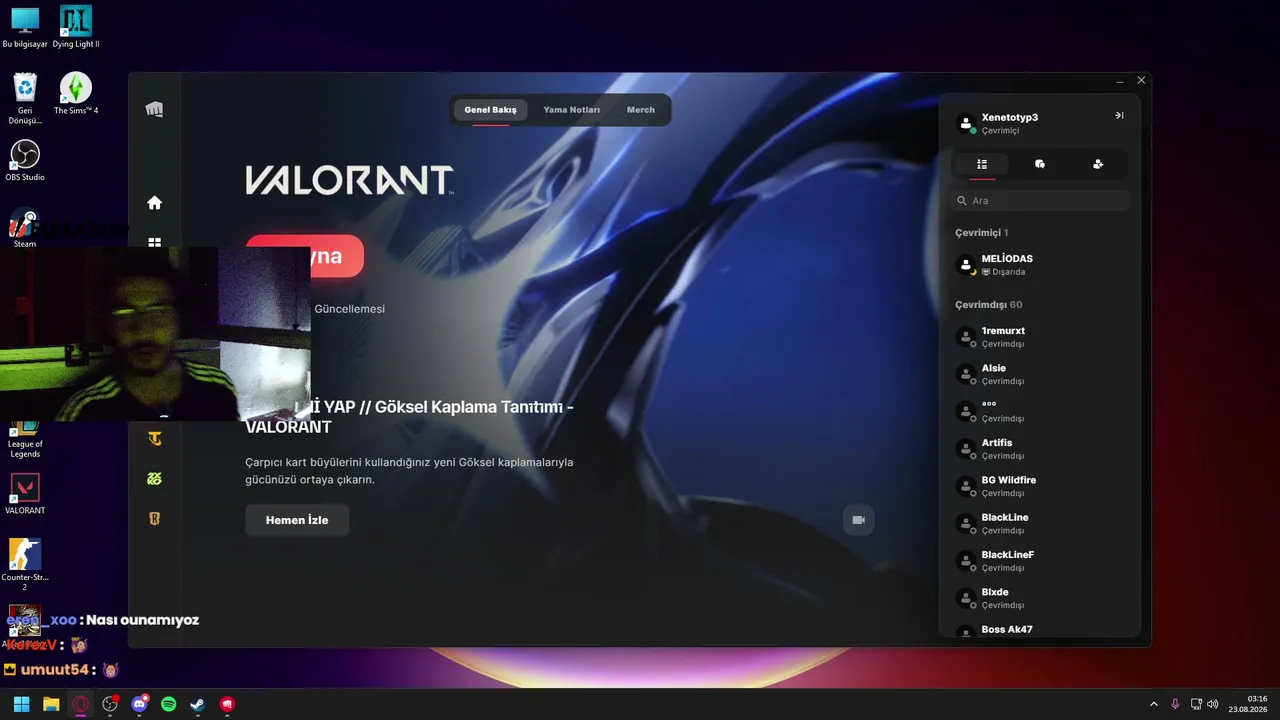The image size is (1280, 720).
Task: Collapse the Çevrimiçi friends group
Action: pyautogui.click(x=981, y=233)
